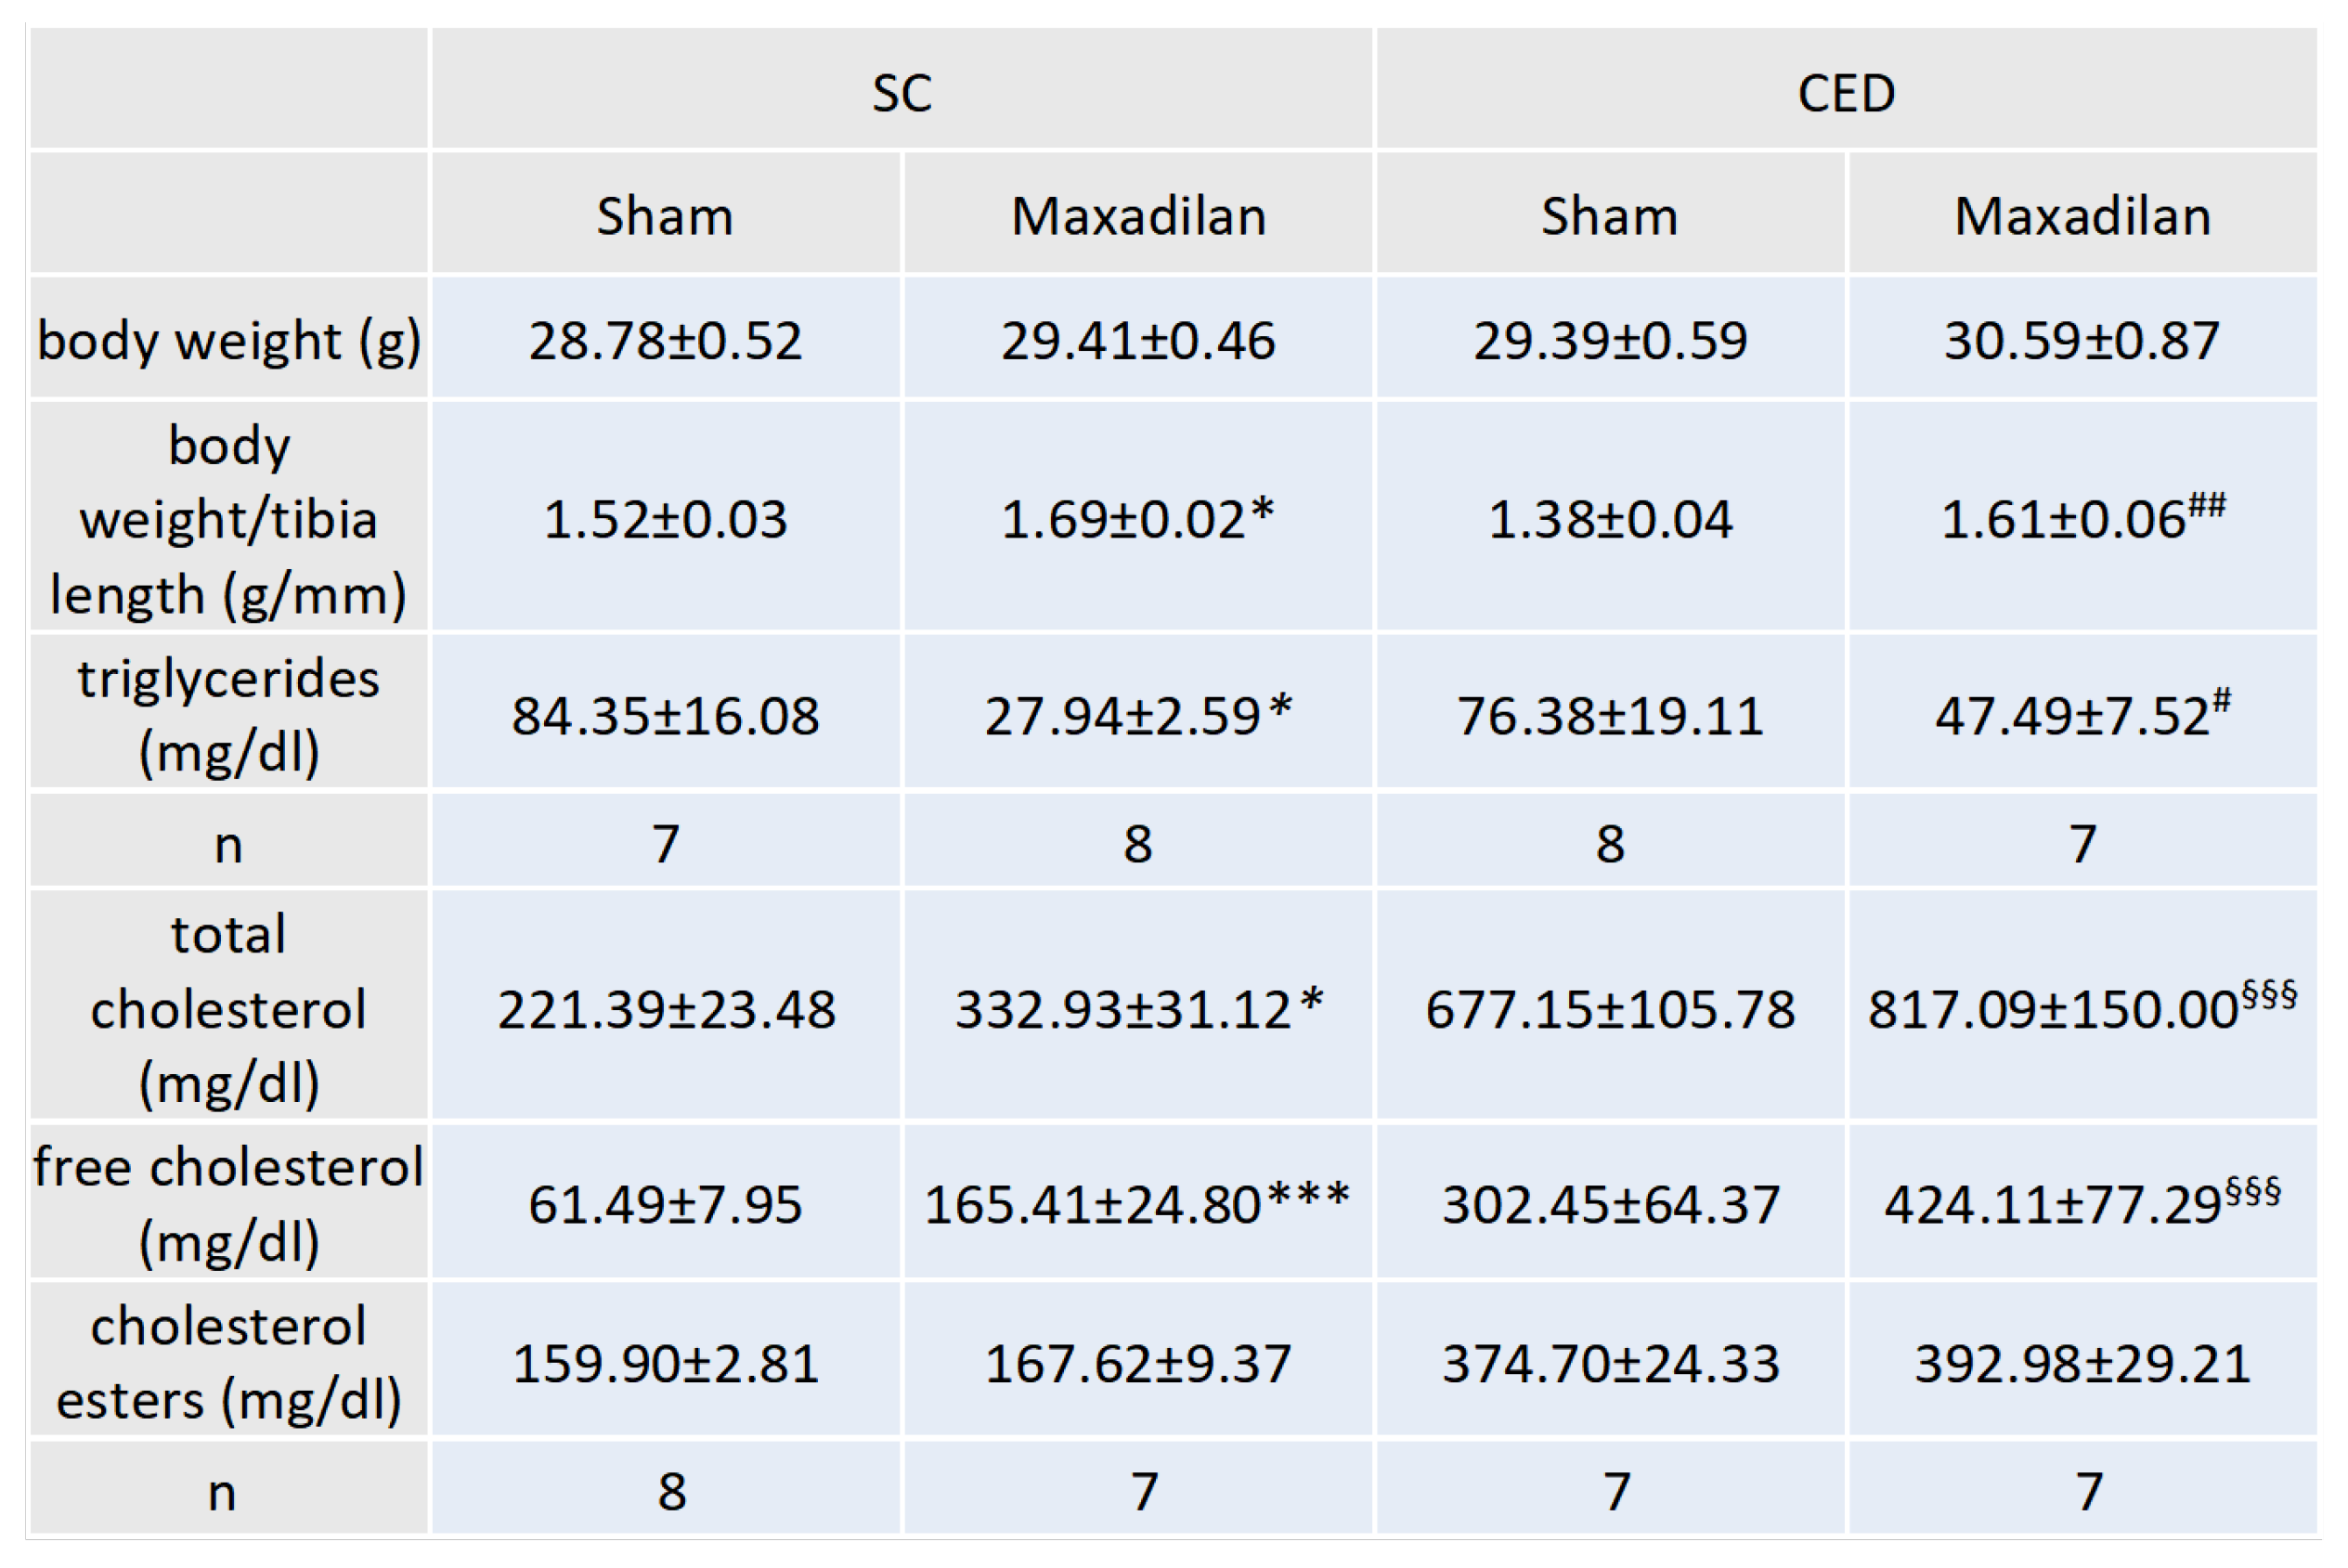This screenshot has width=2348, height=1568.
Task: Click the 28.78±0.52 body weight cell
Action: 665,340
